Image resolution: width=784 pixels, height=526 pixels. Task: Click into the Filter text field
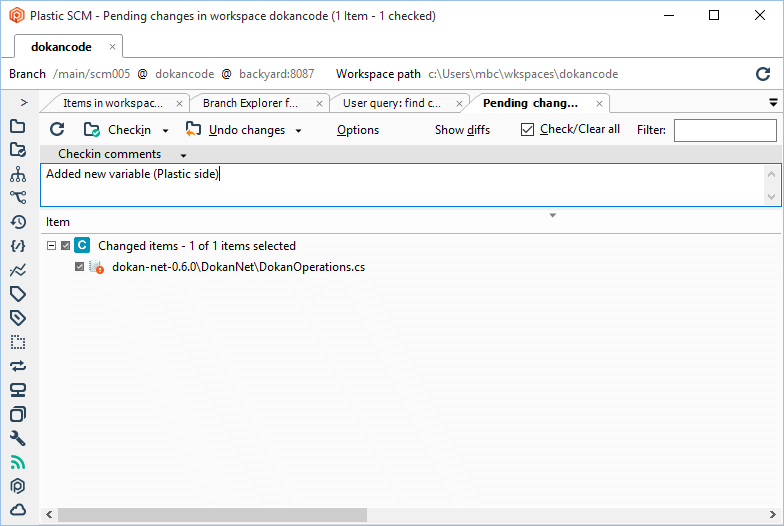click(x=724, y=130)
